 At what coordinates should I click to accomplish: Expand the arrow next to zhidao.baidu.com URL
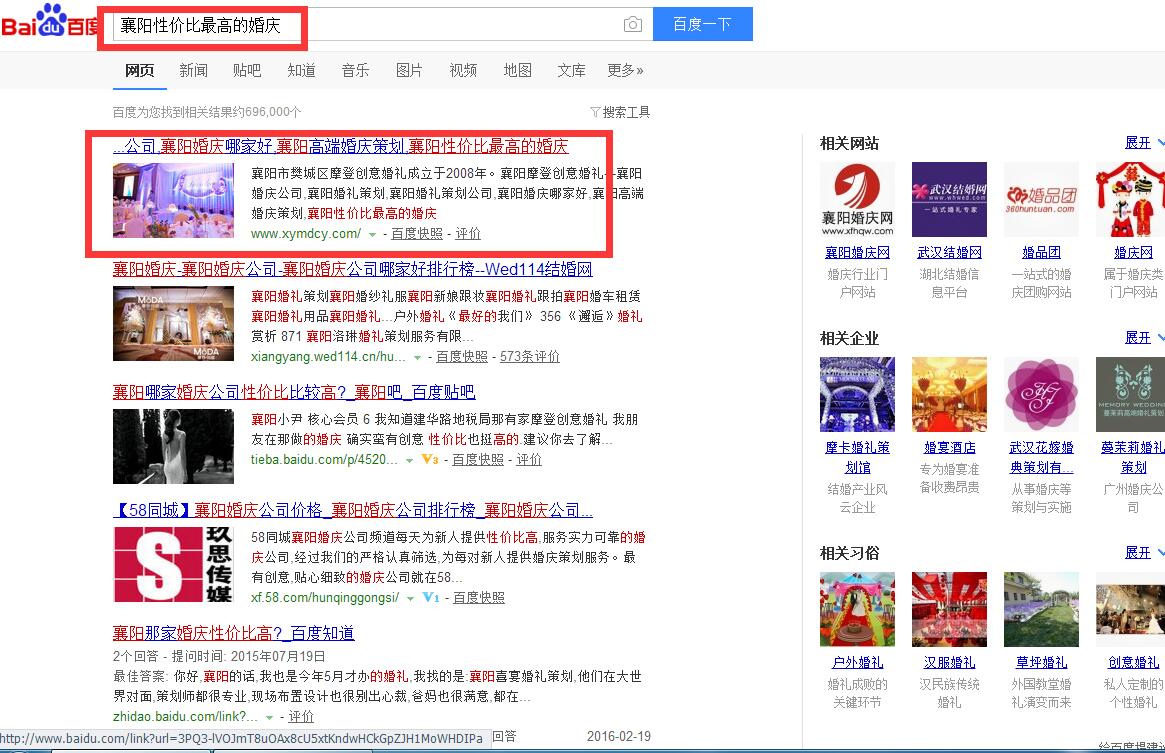click(x=270, y=717)
